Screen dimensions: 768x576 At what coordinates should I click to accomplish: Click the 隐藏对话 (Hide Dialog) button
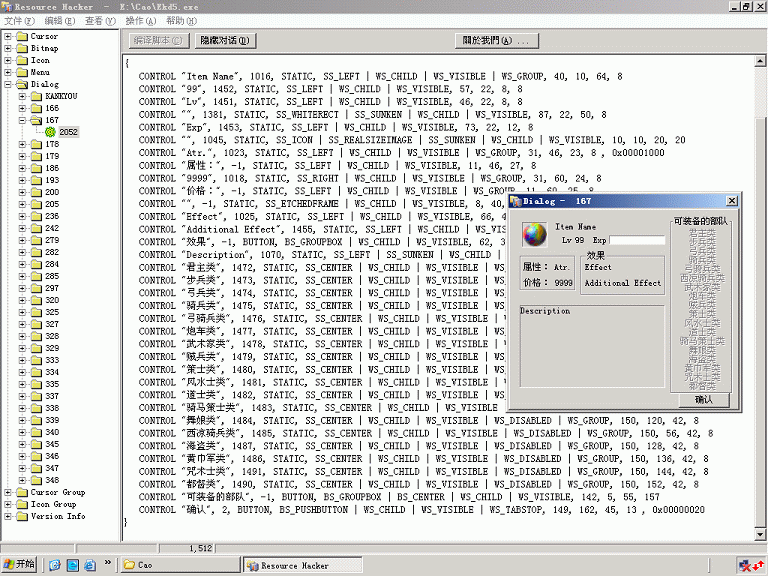(225, 41)
